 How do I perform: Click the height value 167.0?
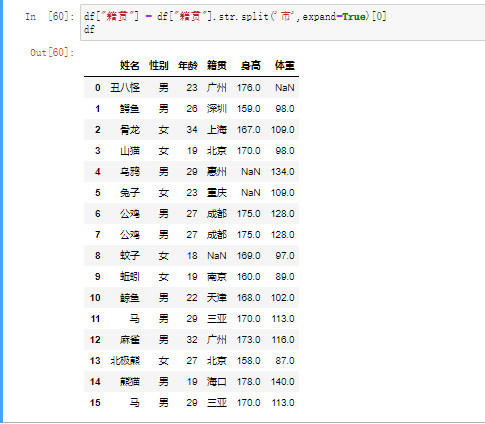(x=249, y=130)
